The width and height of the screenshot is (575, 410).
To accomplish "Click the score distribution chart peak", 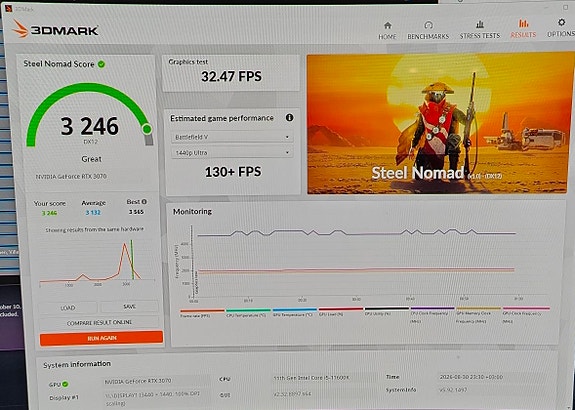I will (x=125, y=245).
